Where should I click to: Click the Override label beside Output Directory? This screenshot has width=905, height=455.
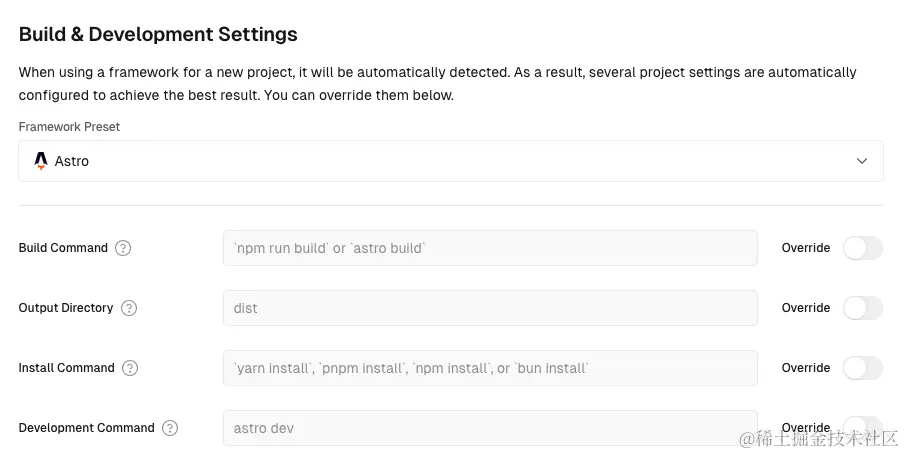[806, 308]
